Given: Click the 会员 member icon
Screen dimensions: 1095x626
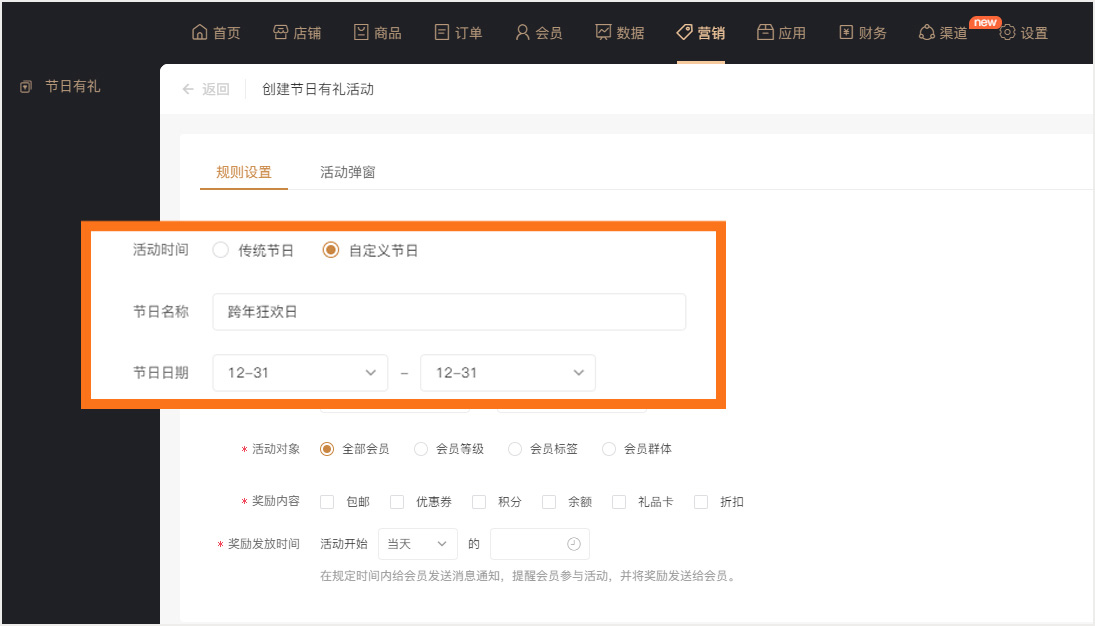Looking at the screenshot, I should click(x=522, y=33).
